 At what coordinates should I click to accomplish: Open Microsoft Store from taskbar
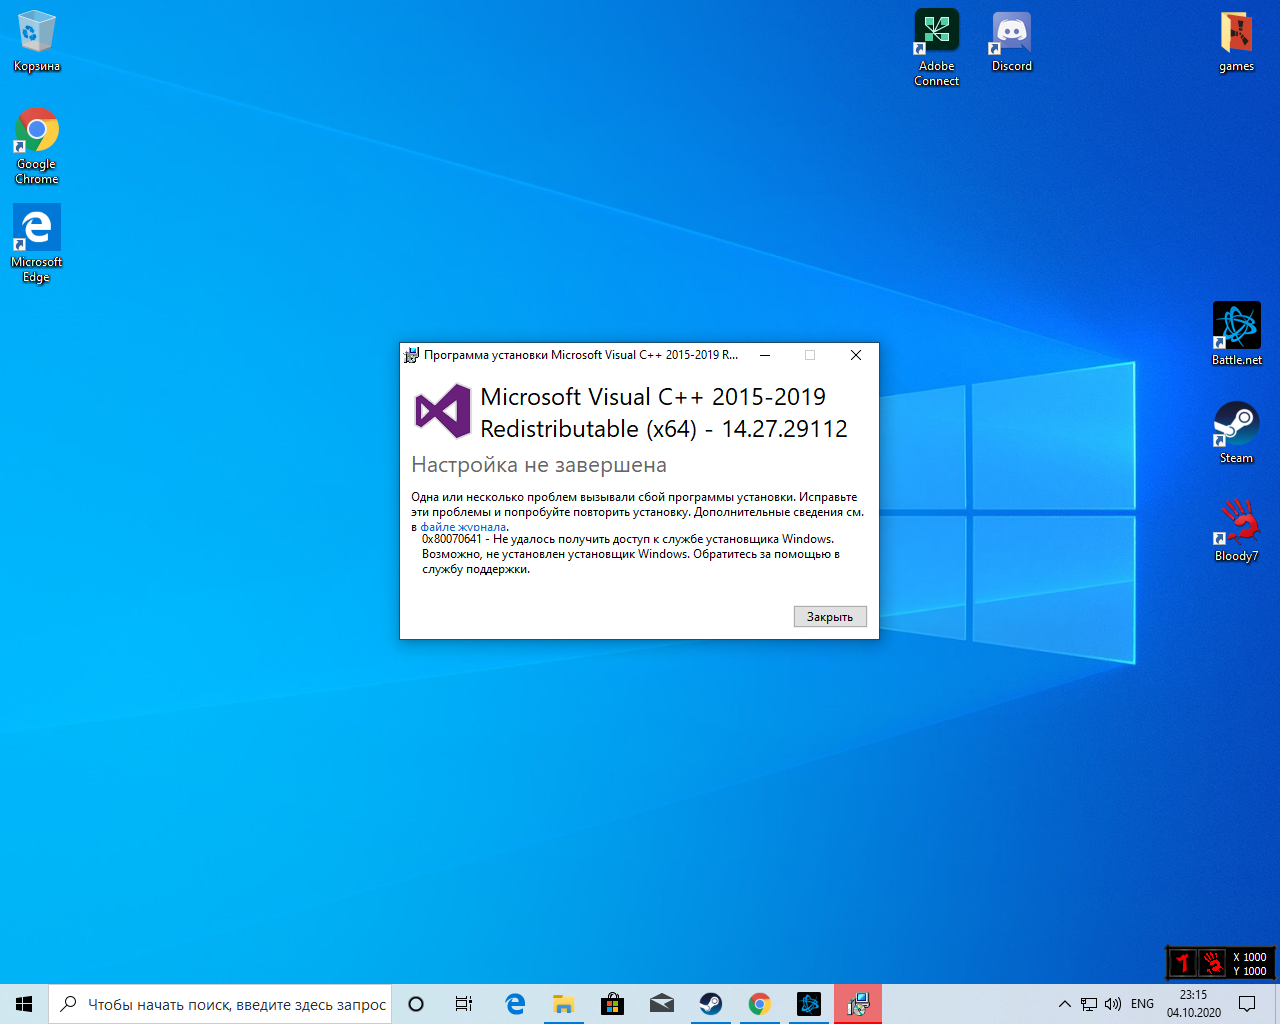[x=613, y=1004]
